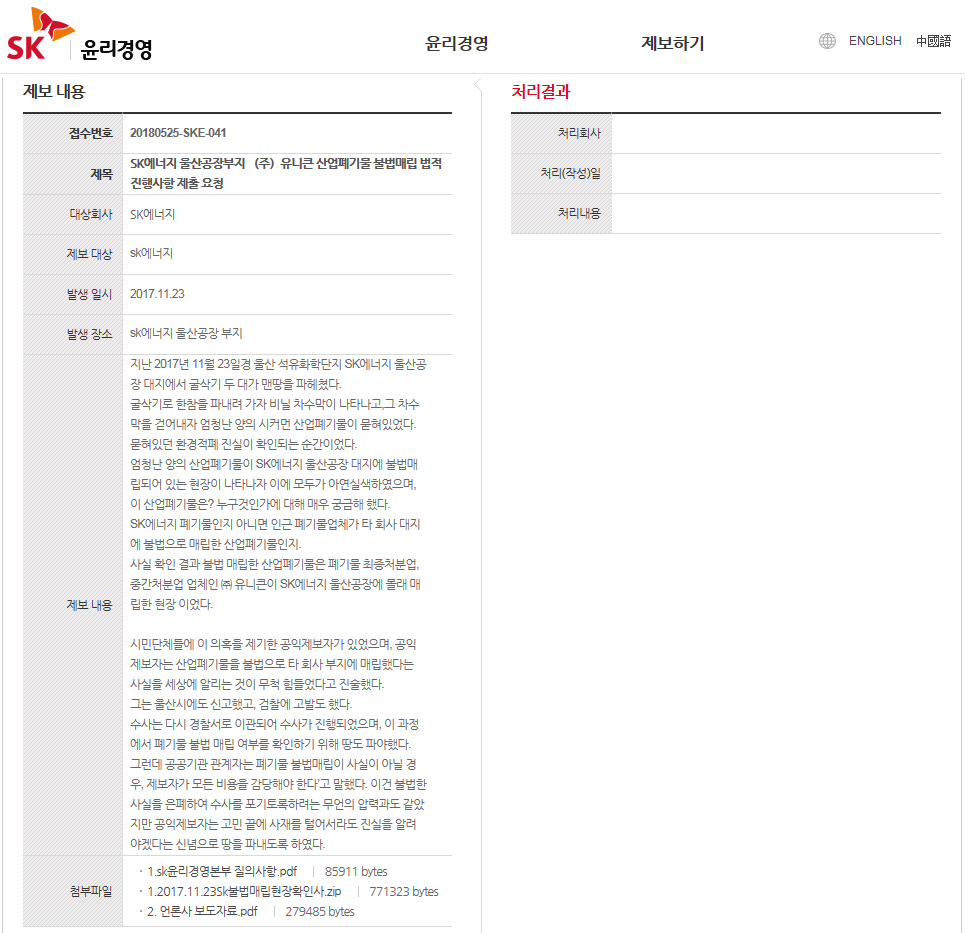This screenshot has width=965, height=933.
Task: Click the SK butterfly logo
Action: pos(40,34)
